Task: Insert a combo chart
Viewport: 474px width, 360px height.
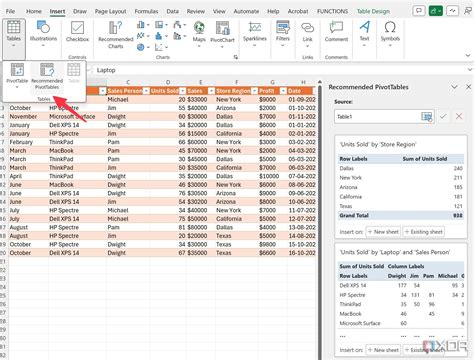Action: tap(179, 36)
